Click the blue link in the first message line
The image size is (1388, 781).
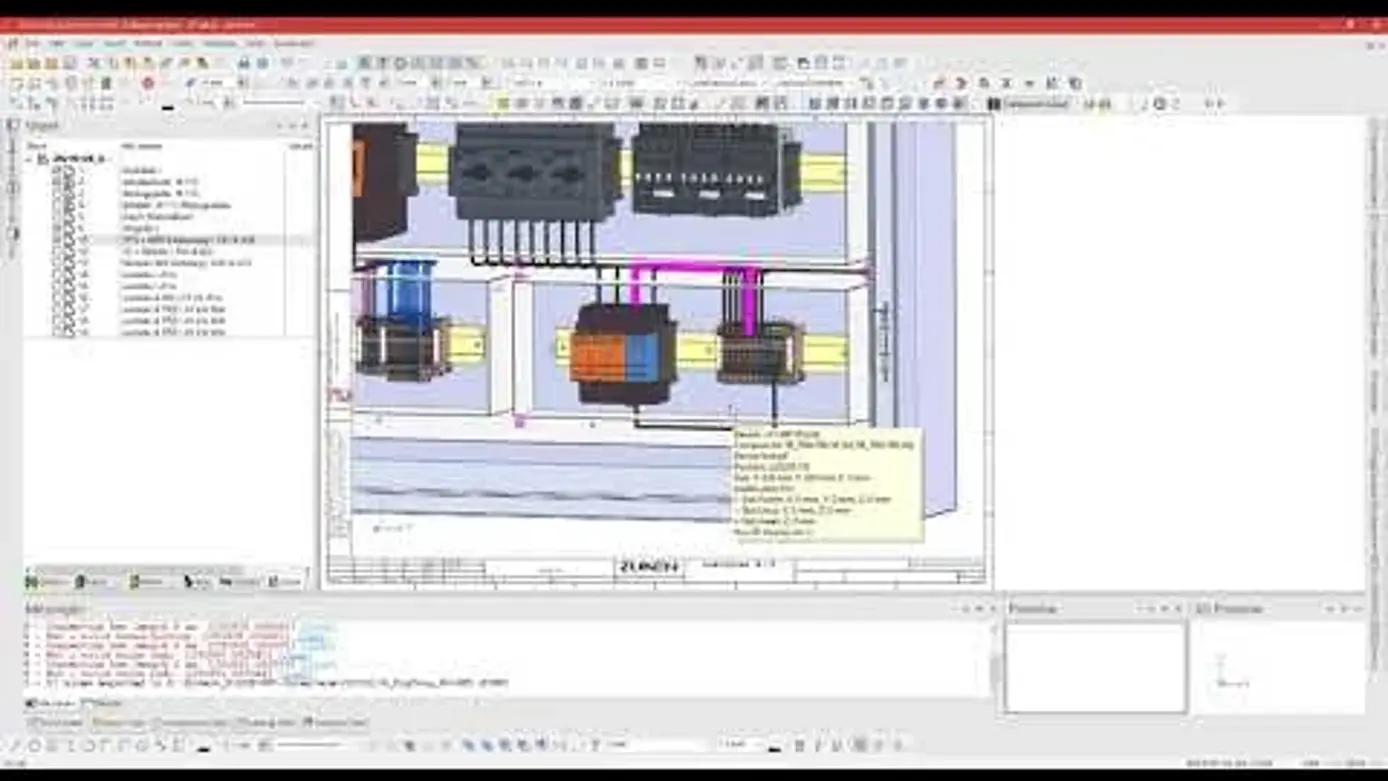315,627
